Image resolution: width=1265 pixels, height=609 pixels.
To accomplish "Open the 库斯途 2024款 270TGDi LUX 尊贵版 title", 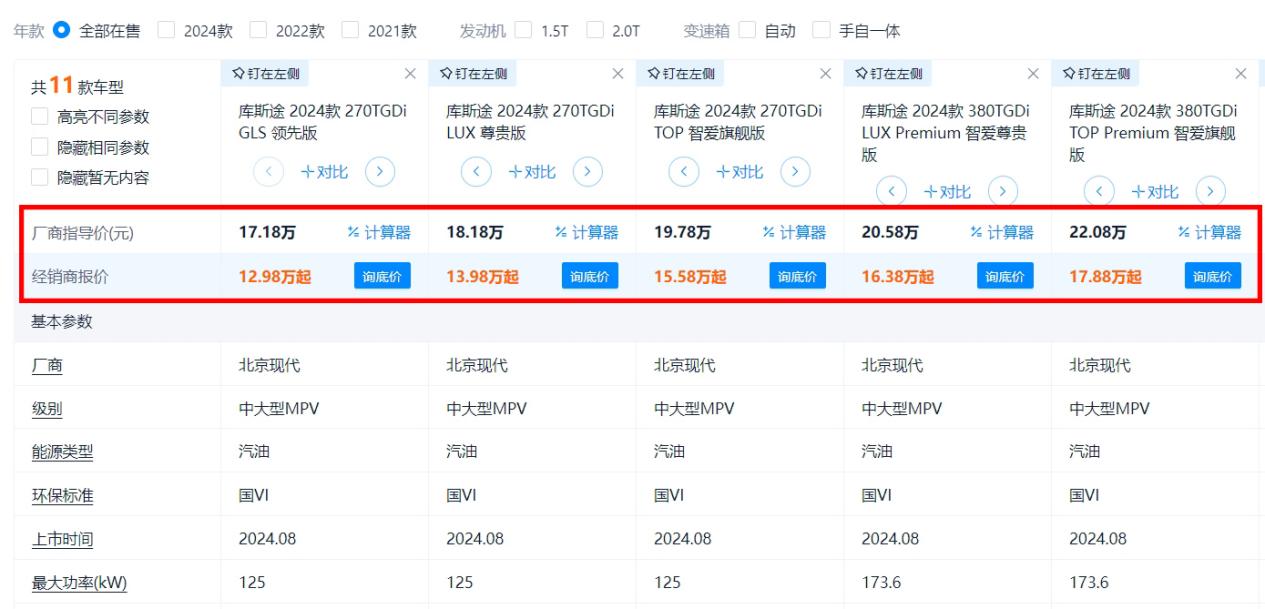I will (530, 122).
